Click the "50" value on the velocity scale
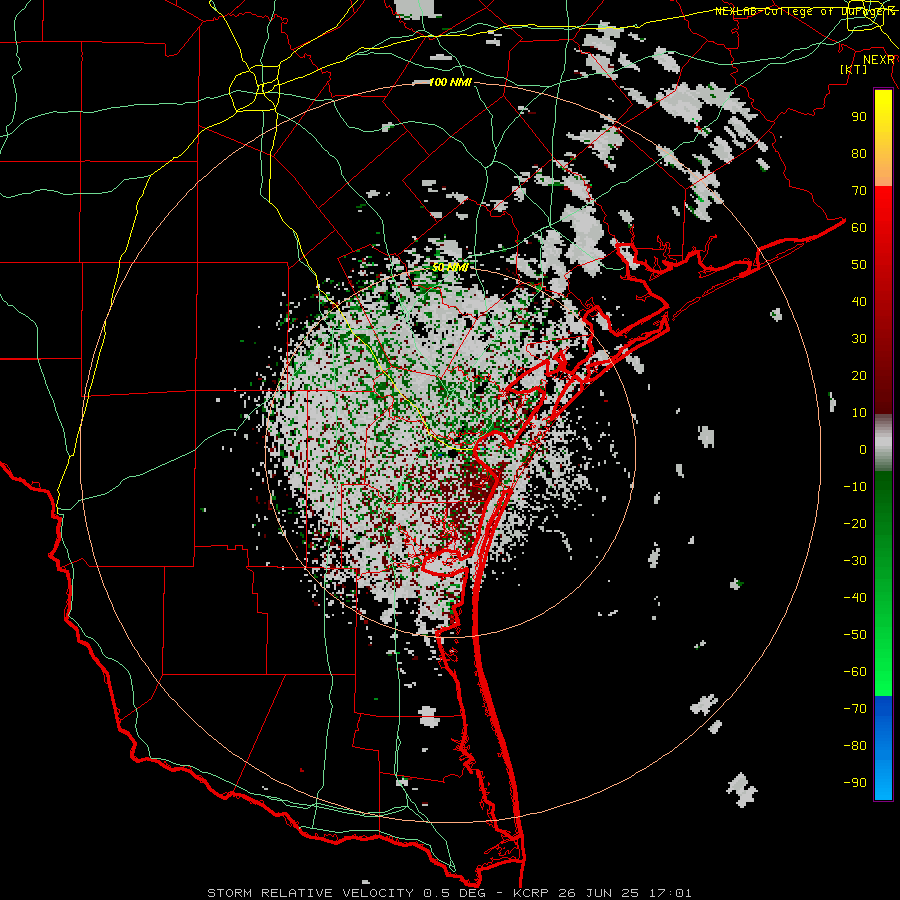Viewport: 900px width, 900px height. click(859, 265)
